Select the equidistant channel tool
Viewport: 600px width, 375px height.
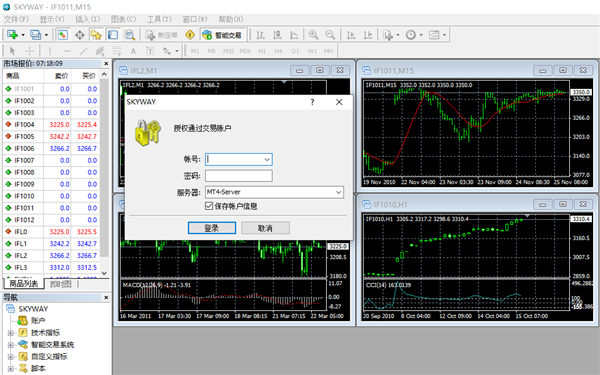pos(100,51)
